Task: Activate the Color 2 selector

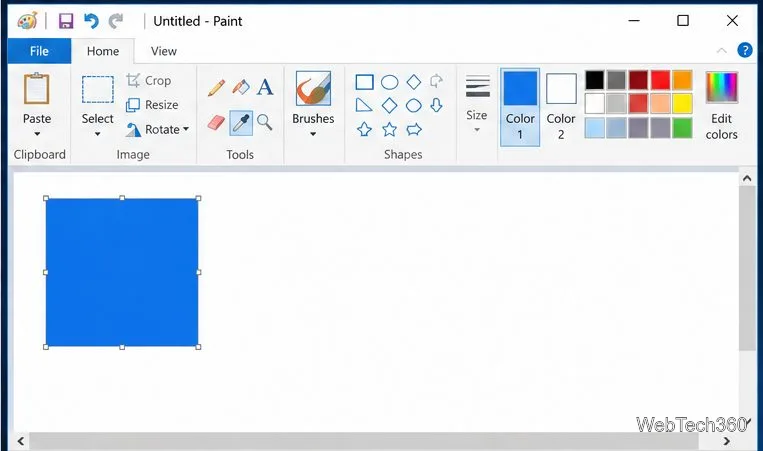Action: (x=561, y=107)
